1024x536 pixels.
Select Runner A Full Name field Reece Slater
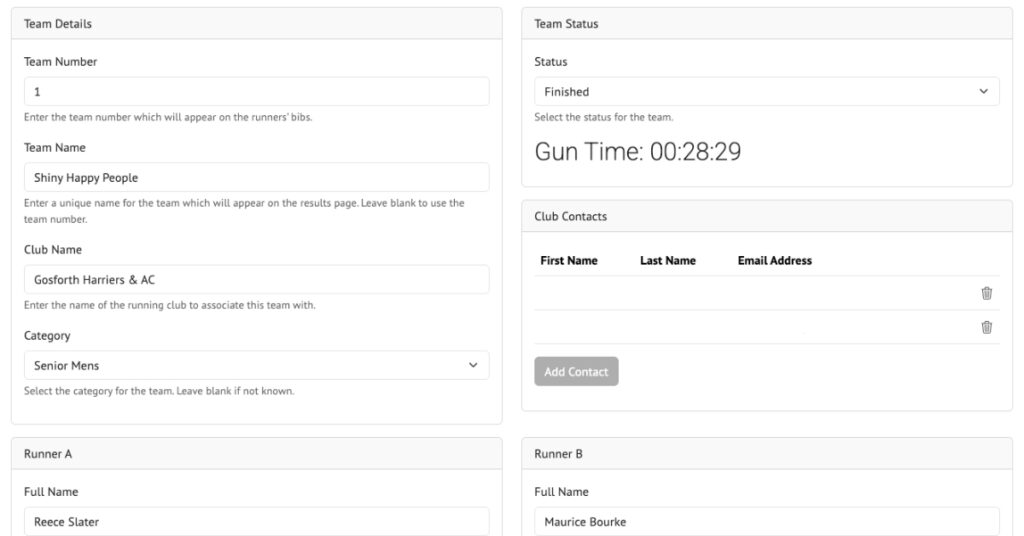(257, 522)
